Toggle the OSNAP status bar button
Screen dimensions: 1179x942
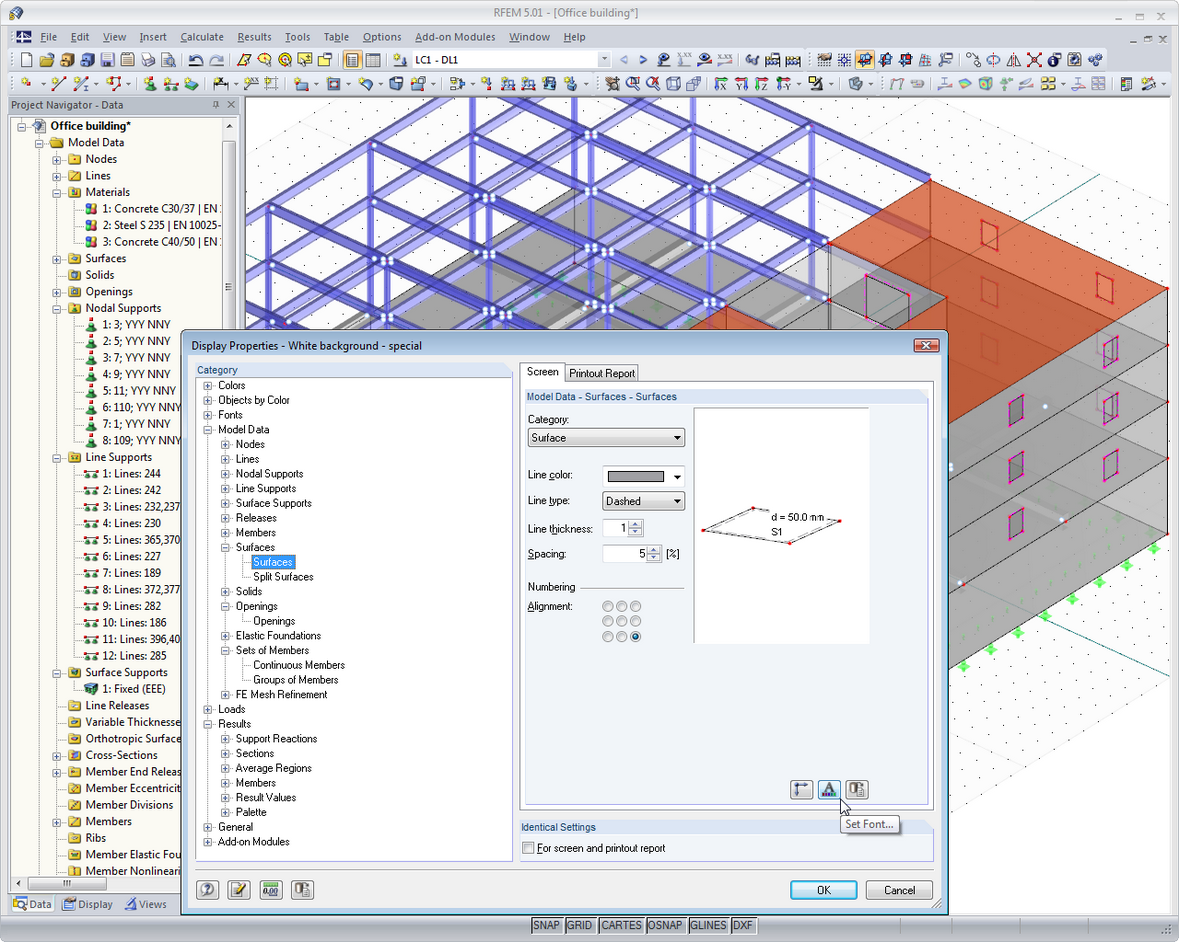click(665, 925)
